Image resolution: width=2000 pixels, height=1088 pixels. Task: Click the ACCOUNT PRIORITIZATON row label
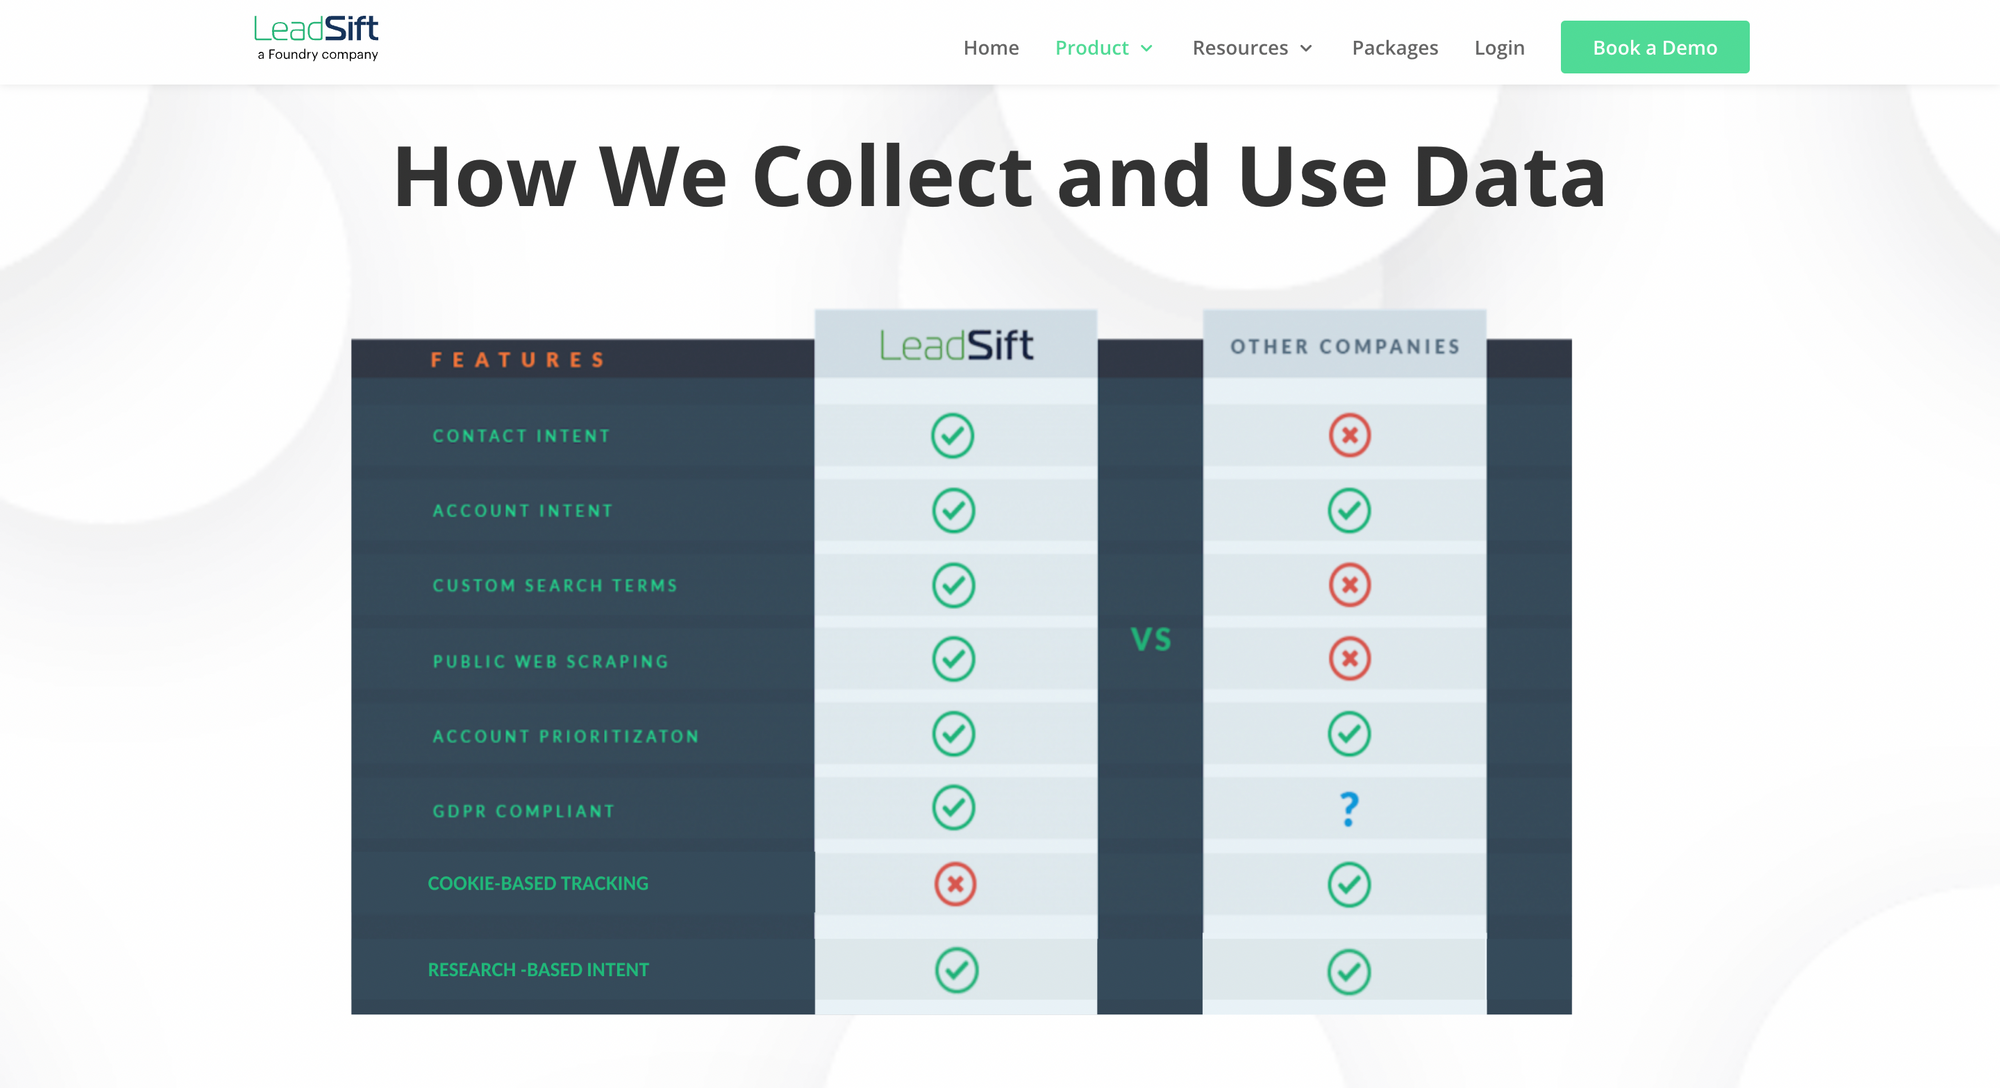click(566, 737)
